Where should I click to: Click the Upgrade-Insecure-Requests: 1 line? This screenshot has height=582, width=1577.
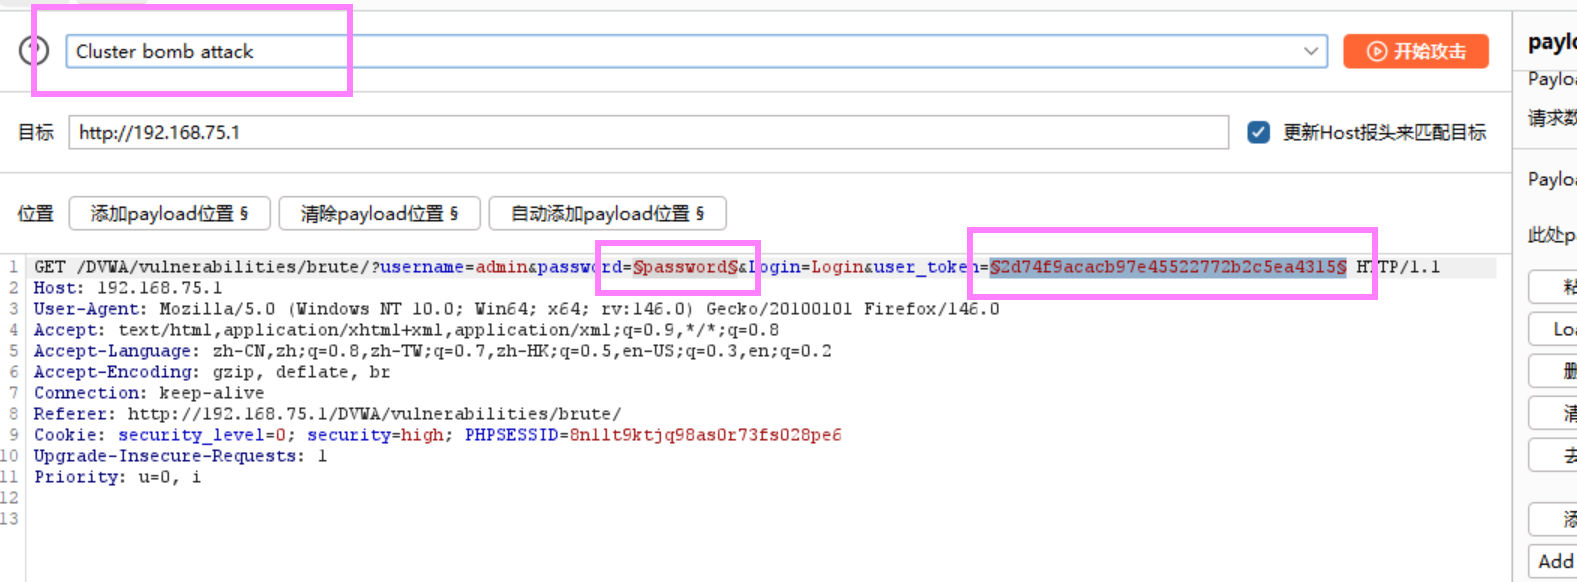pyautogui.click(x=180, y=456)
